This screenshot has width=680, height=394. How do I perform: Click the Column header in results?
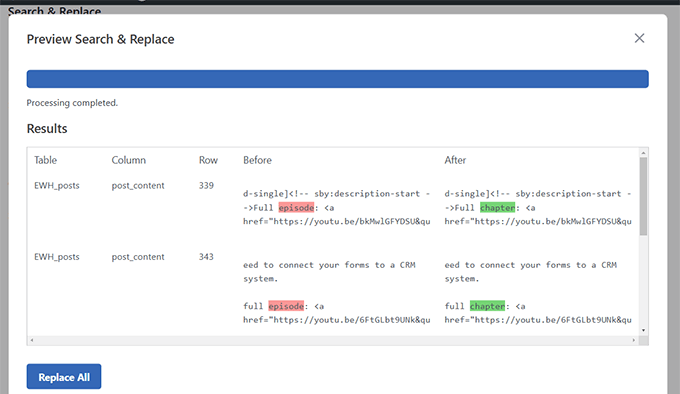coord(129,160)
